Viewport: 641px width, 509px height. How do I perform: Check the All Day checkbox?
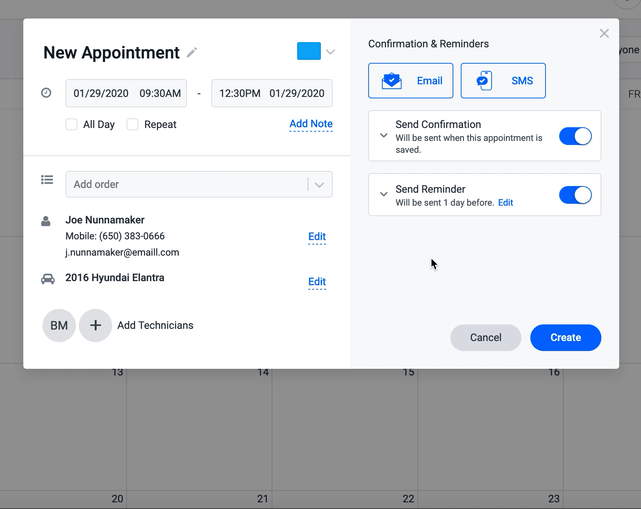coord(72,124)
